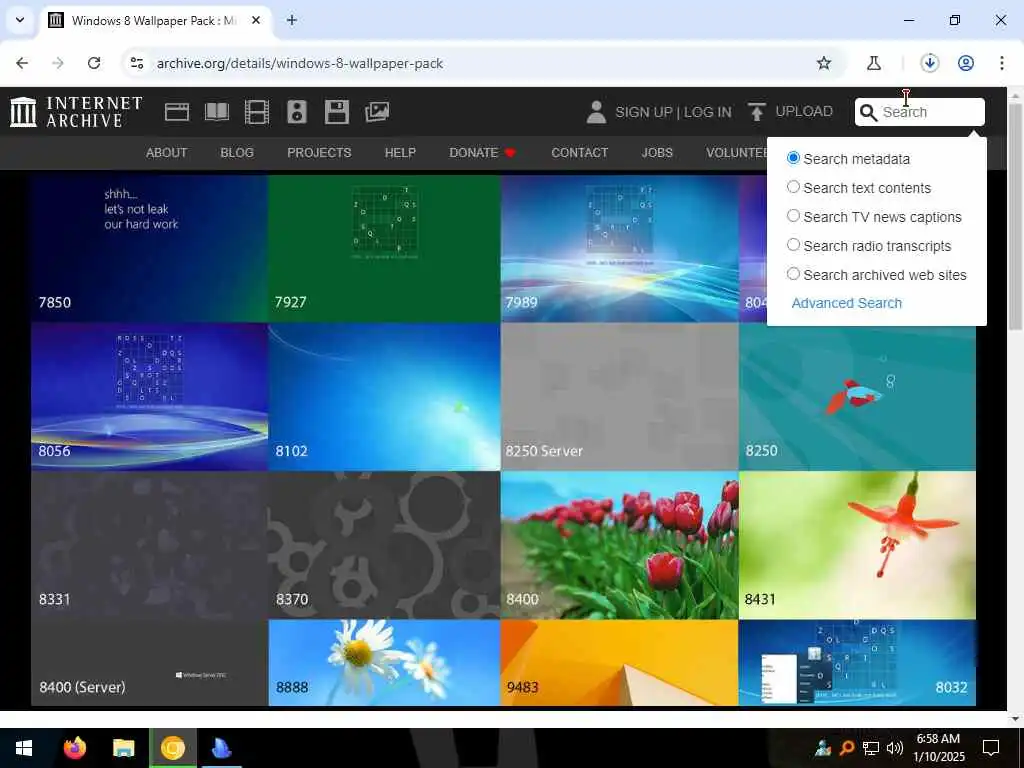1024x768 pixels.
Task: Open the 8331 dark wallpaper thumbnail
Action: click(150, 545)
